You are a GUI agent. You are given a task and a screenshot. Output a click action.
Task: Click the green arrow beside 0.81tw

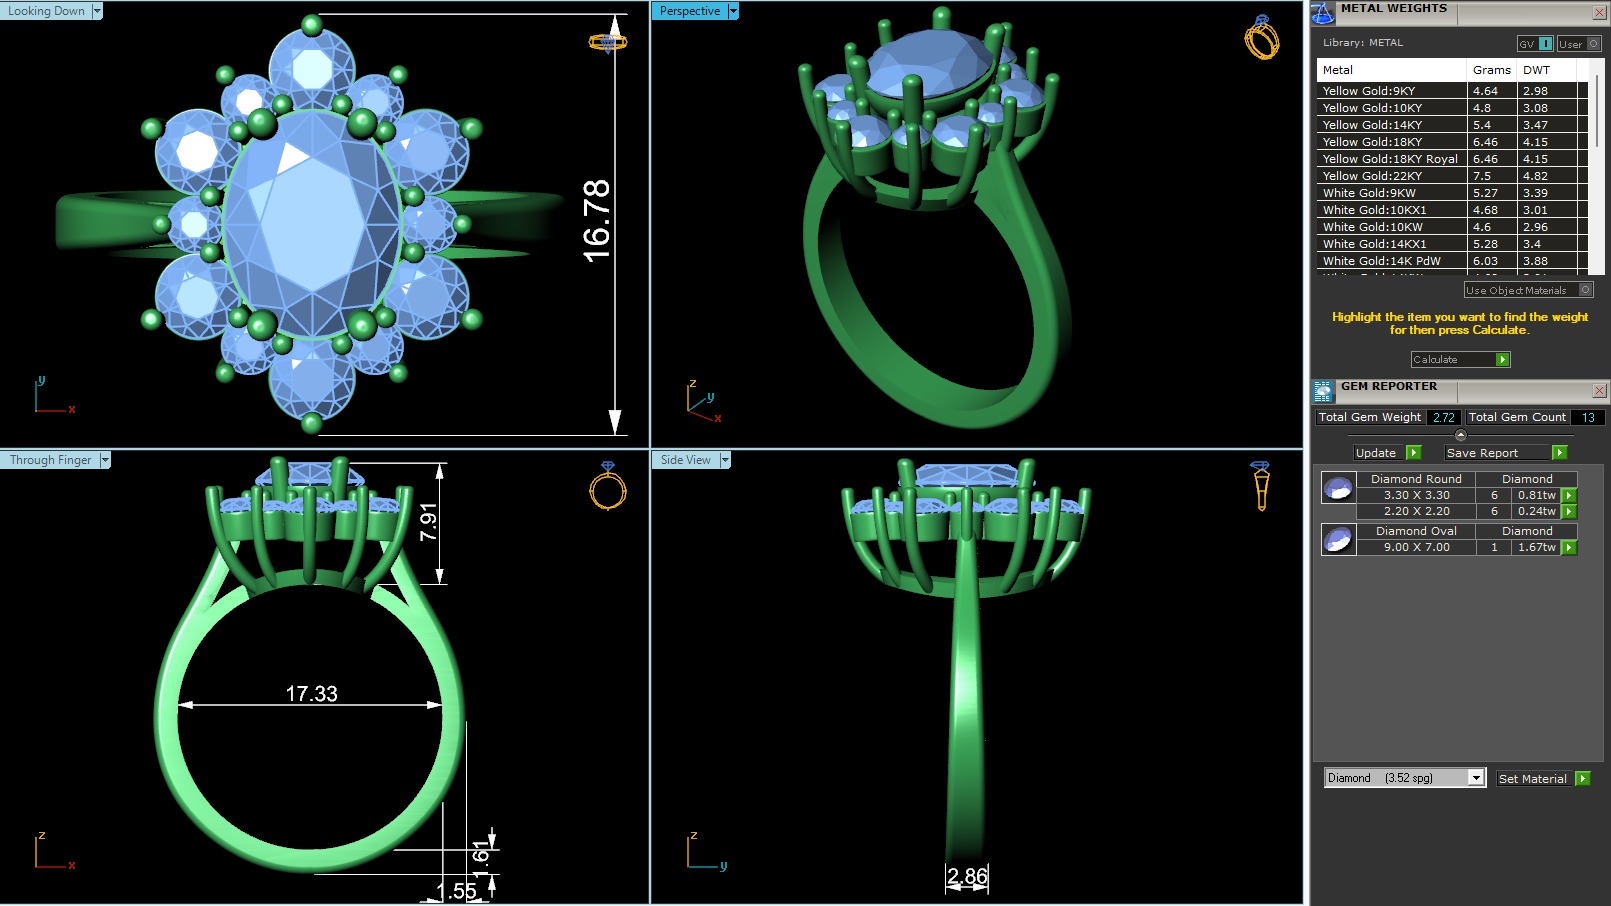1569,495
